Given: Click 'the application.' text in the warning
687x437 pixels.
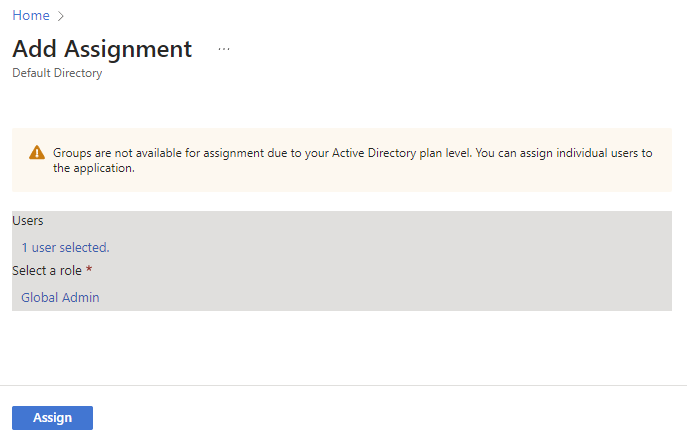Looking at the screenshot, I should [94, 169].
